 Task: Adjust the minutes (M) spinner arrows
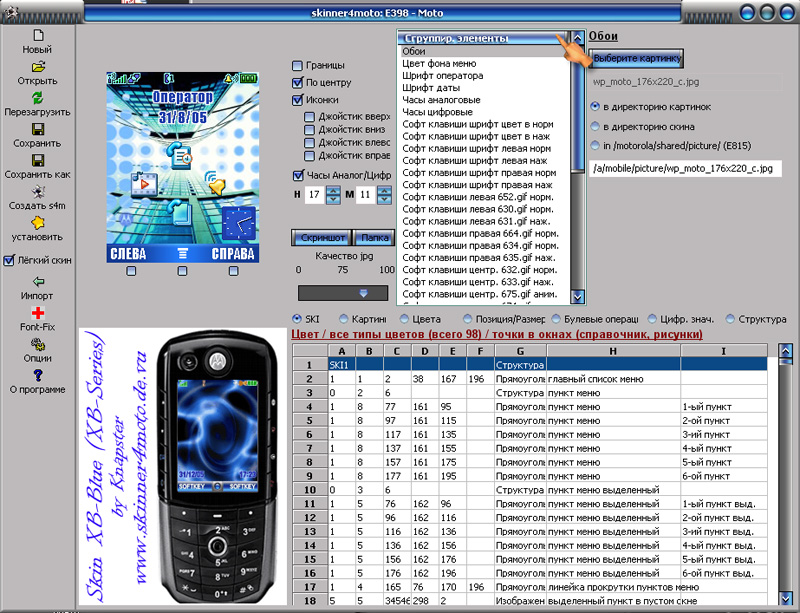coord(384,194)
